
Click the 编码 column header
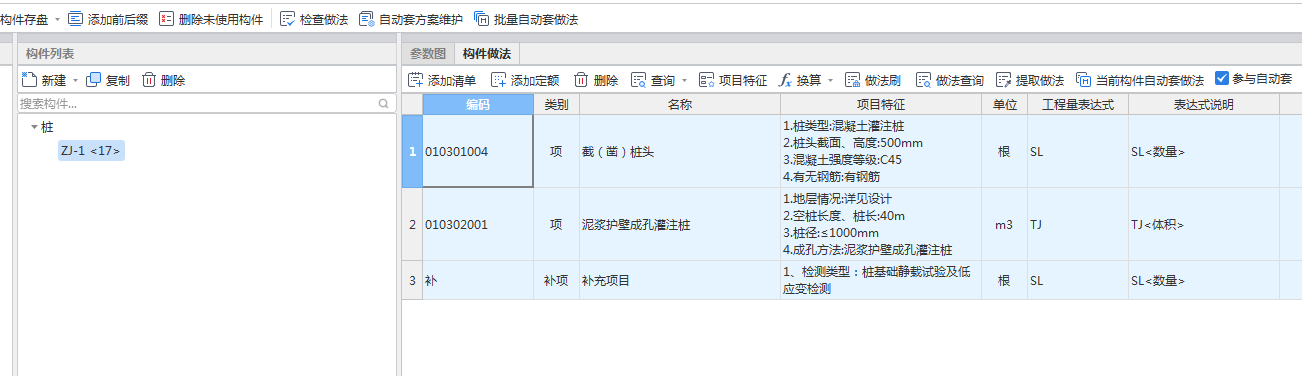[x=478, y=104]
